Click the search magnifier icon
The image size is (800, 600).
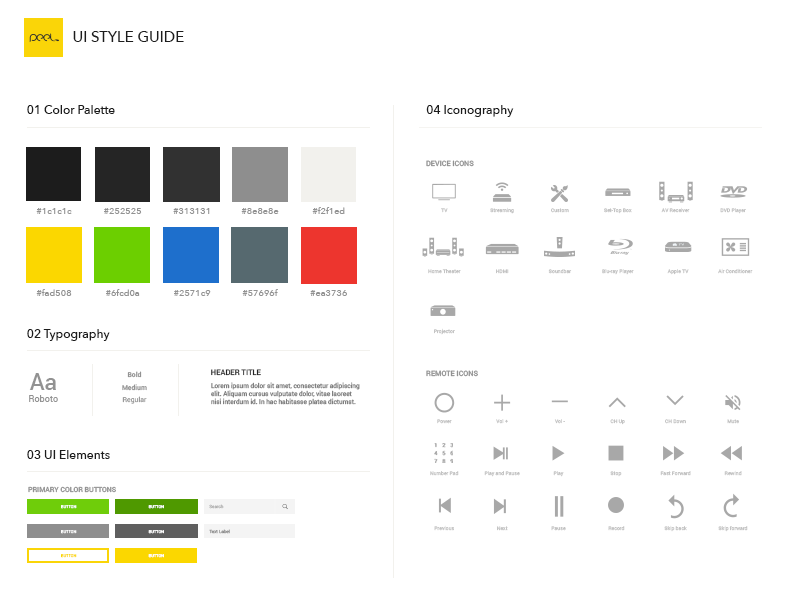(x=285, y=507)
